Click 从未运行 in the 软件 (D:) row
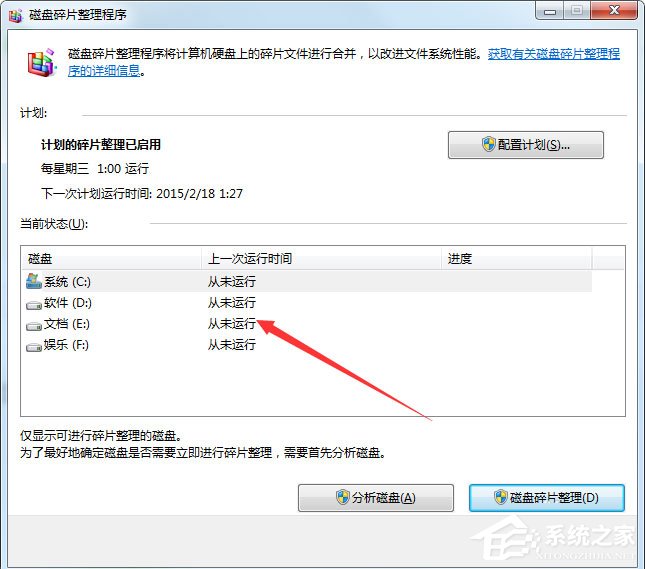 pyautogui.click(x=231, y=303)
